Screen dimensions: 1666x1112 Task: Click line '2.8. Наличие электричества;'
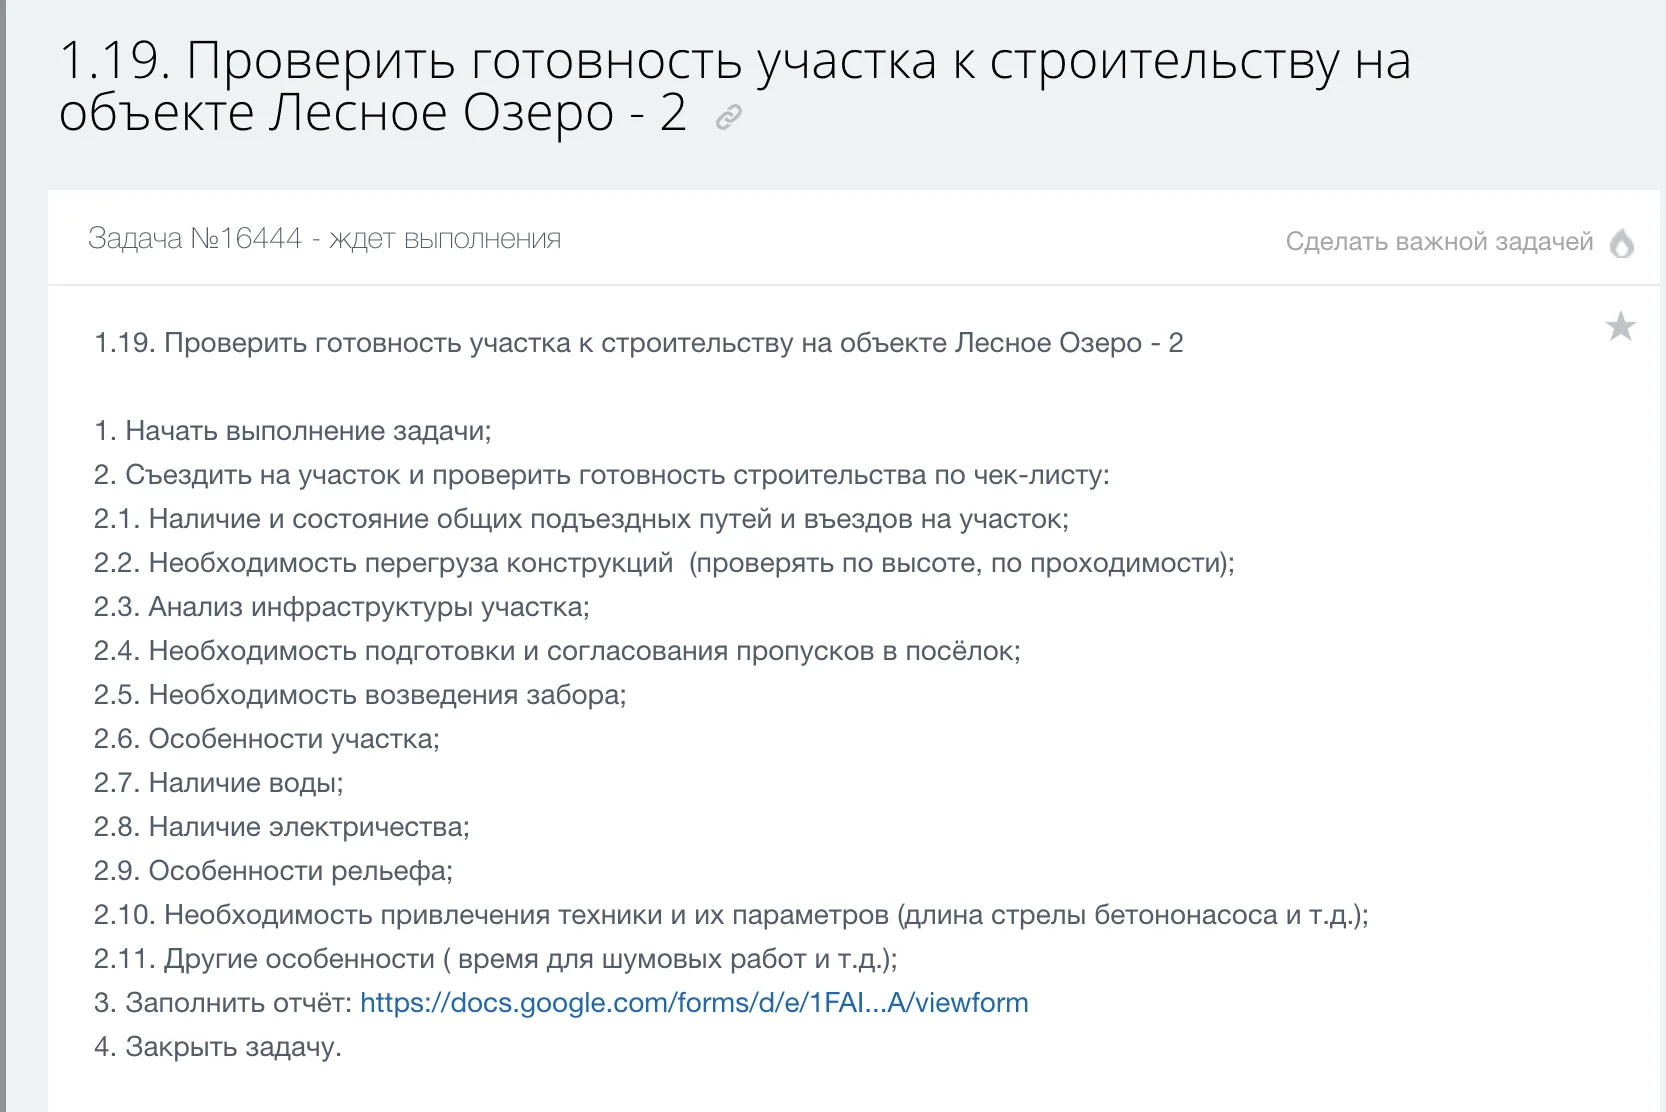click(x=282, y=827)
